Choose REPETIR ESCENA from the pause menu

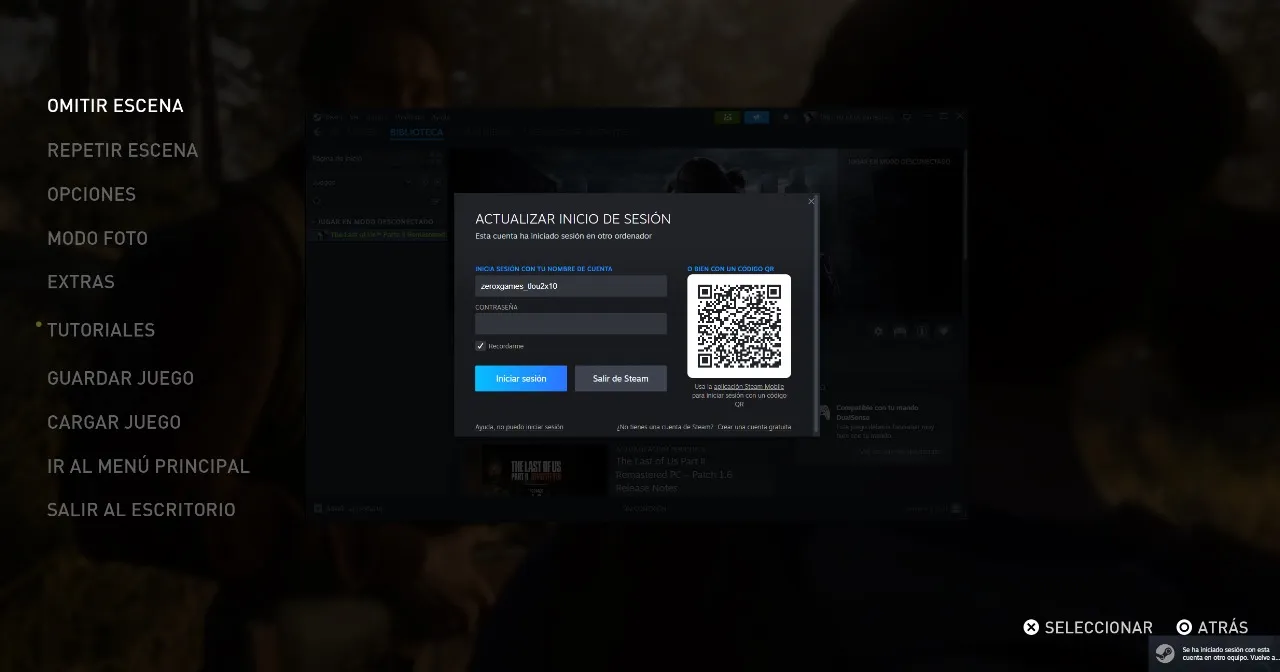pos(122,150)
